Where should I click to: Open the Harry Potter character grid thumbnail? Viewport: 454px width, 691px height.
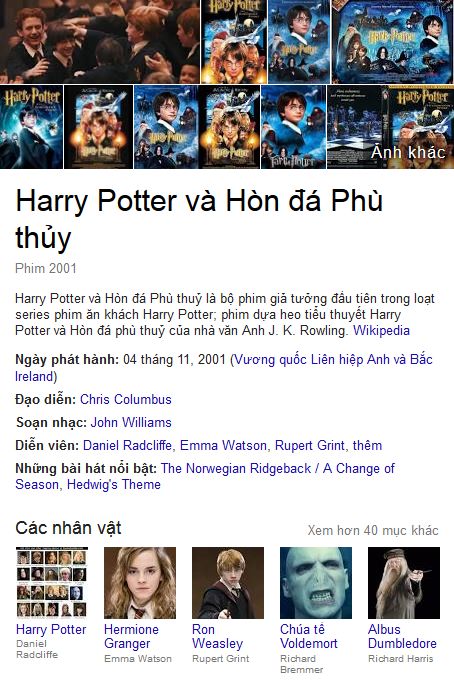coord(52,583)
